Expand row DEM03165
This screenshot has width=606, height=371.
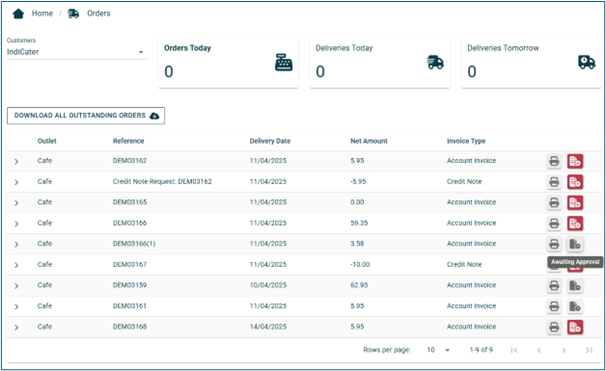(16, 203)
